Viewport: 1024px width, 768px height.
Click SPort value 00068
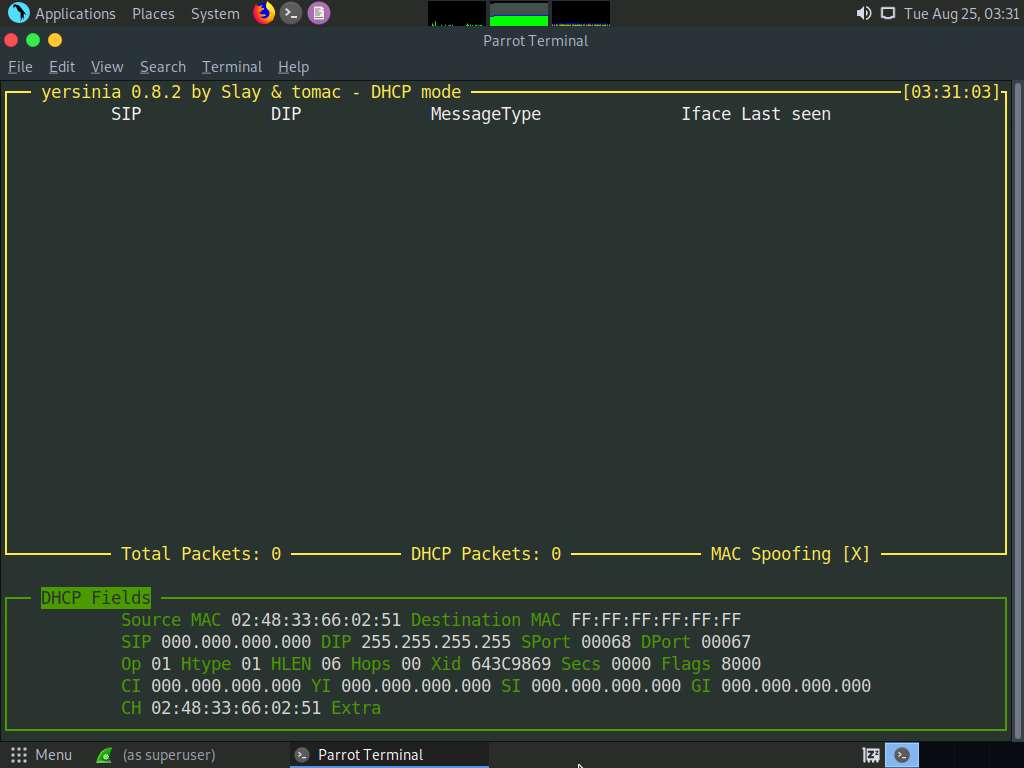coord(606,642)
